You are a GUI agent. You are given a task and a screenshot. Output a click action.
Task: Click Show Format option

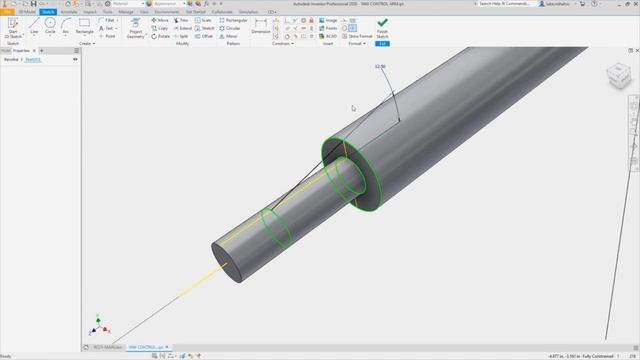pyautogui.click(x=357, y=36)
